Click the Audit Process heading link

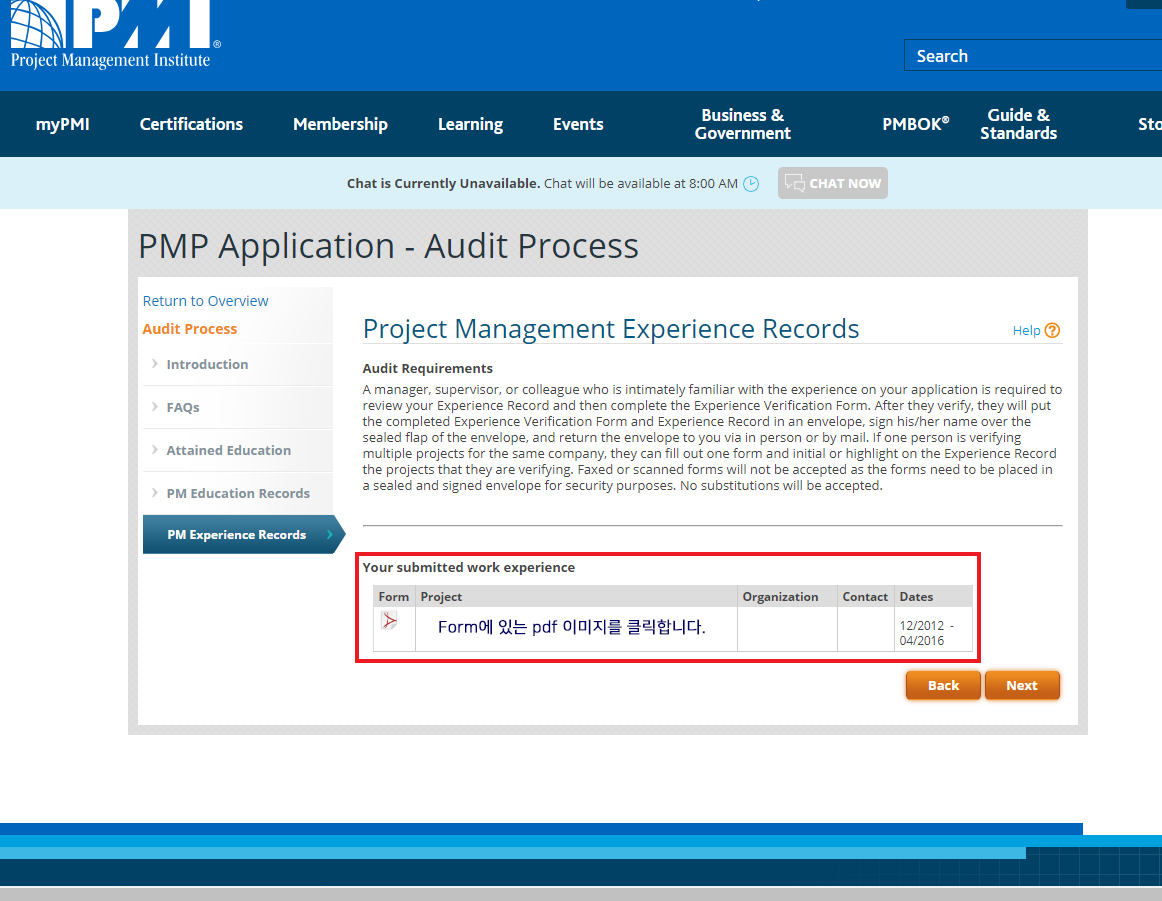[x=190, y=329]
